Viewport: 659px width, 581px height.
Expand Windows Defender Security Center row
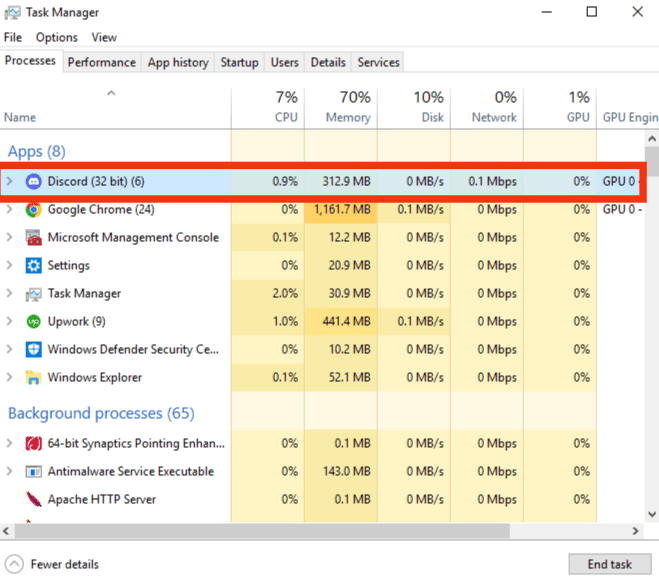tap(10, 349)
